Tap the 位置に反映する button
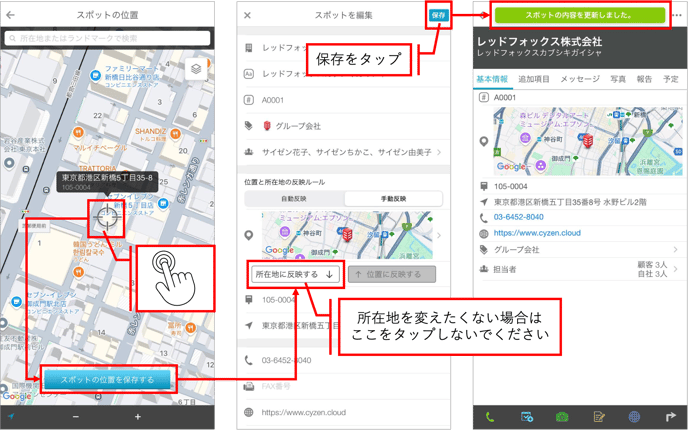The height and width of the screenshot is (430, 688). (x=392, y=274)
